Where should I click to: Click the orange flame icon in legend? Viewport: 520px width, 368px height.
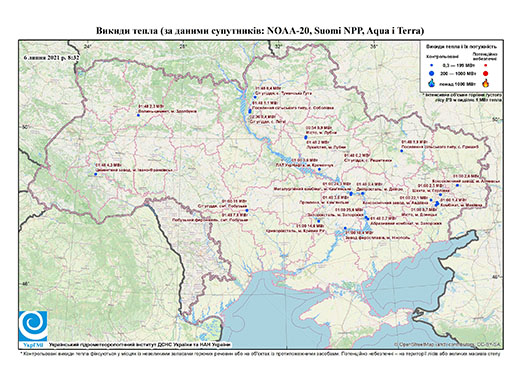[486, 83]
